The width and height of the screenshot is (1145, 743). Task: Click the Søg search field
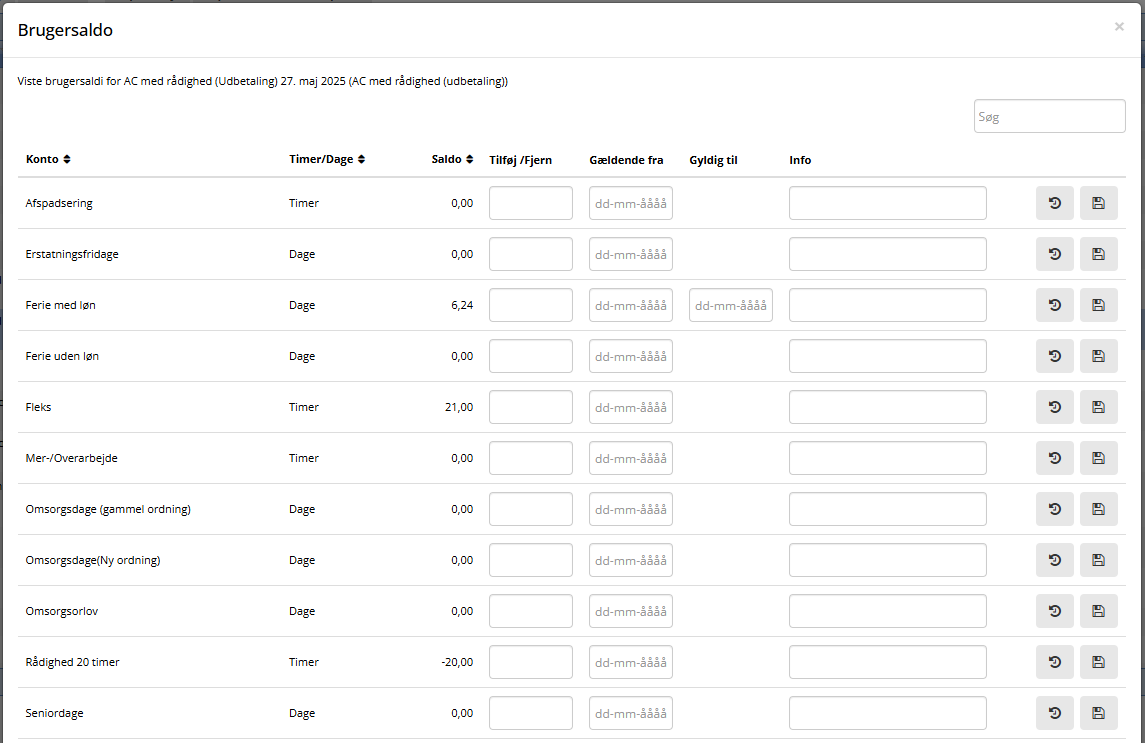click(x=1049, y=116)
